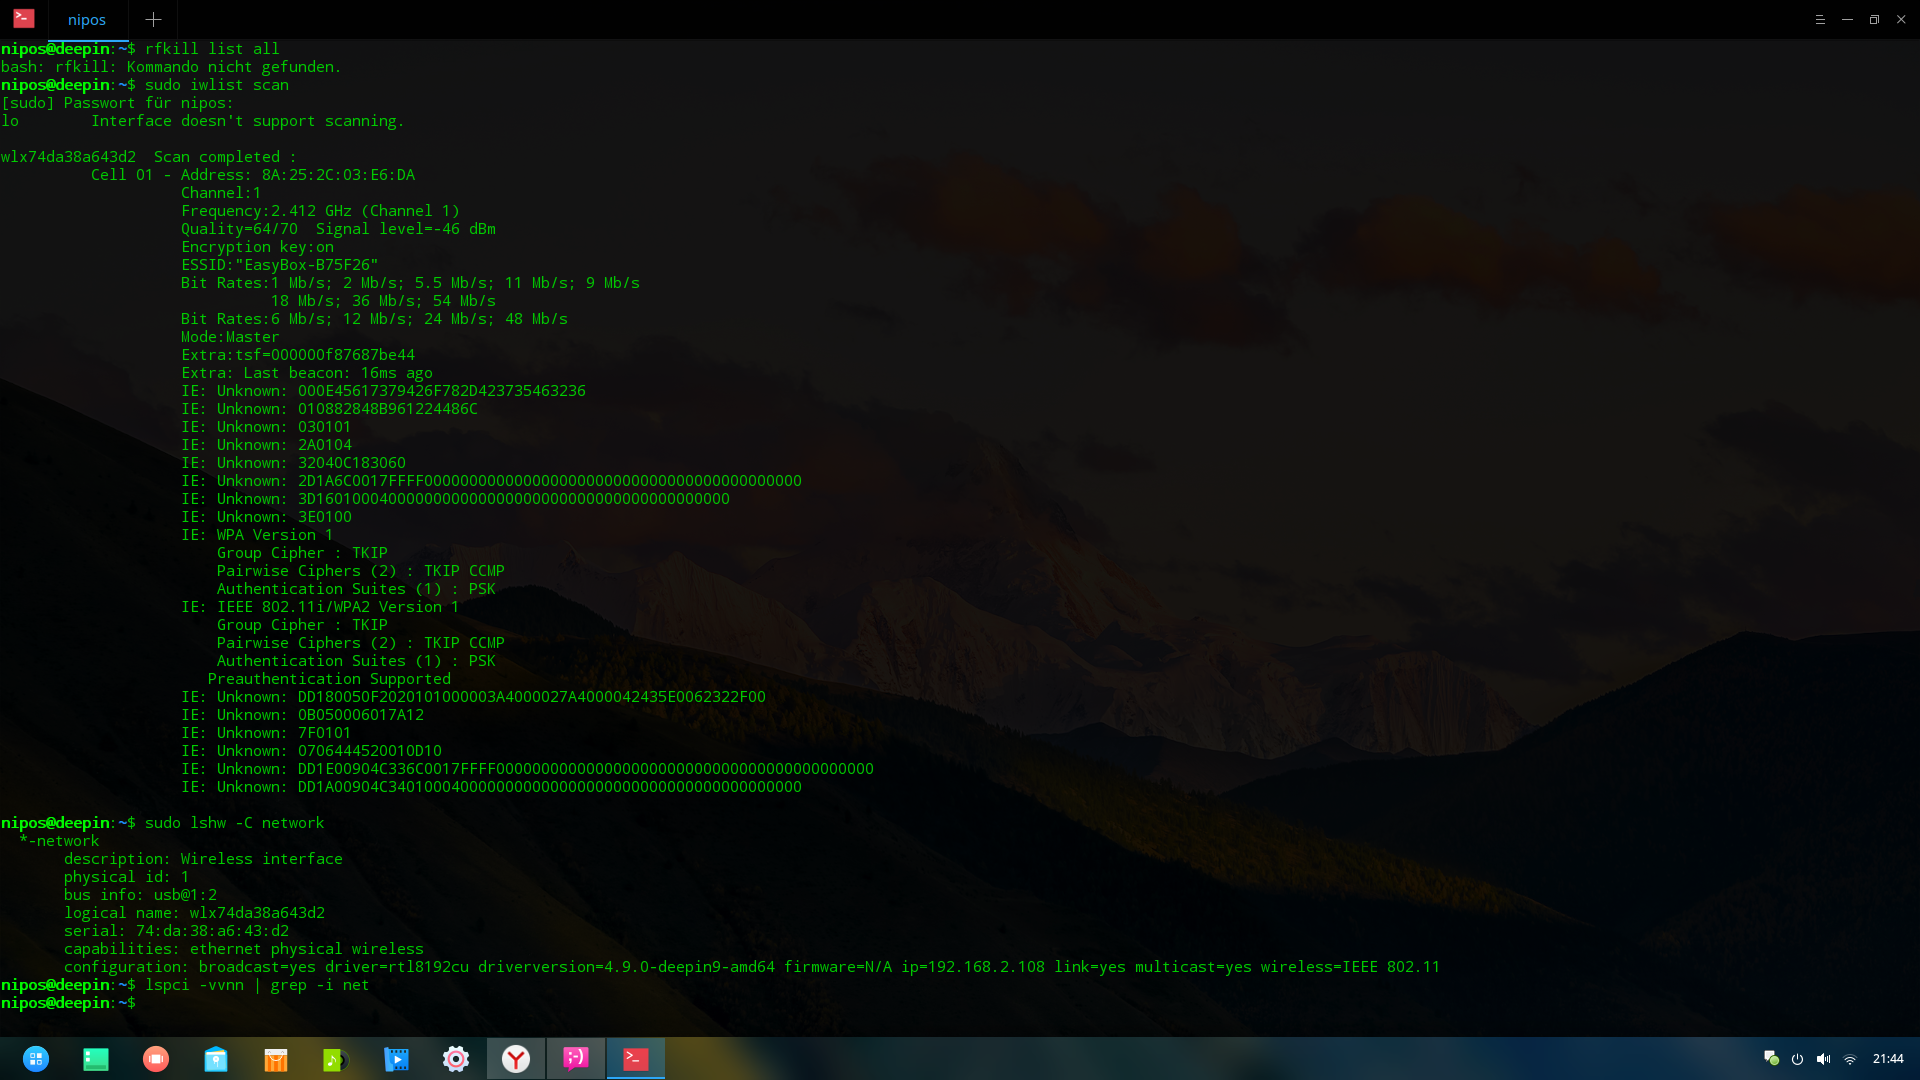Open the Deepin Movie player icon
Viewport: 1920px width, 1080px height.
point(396,1059)
